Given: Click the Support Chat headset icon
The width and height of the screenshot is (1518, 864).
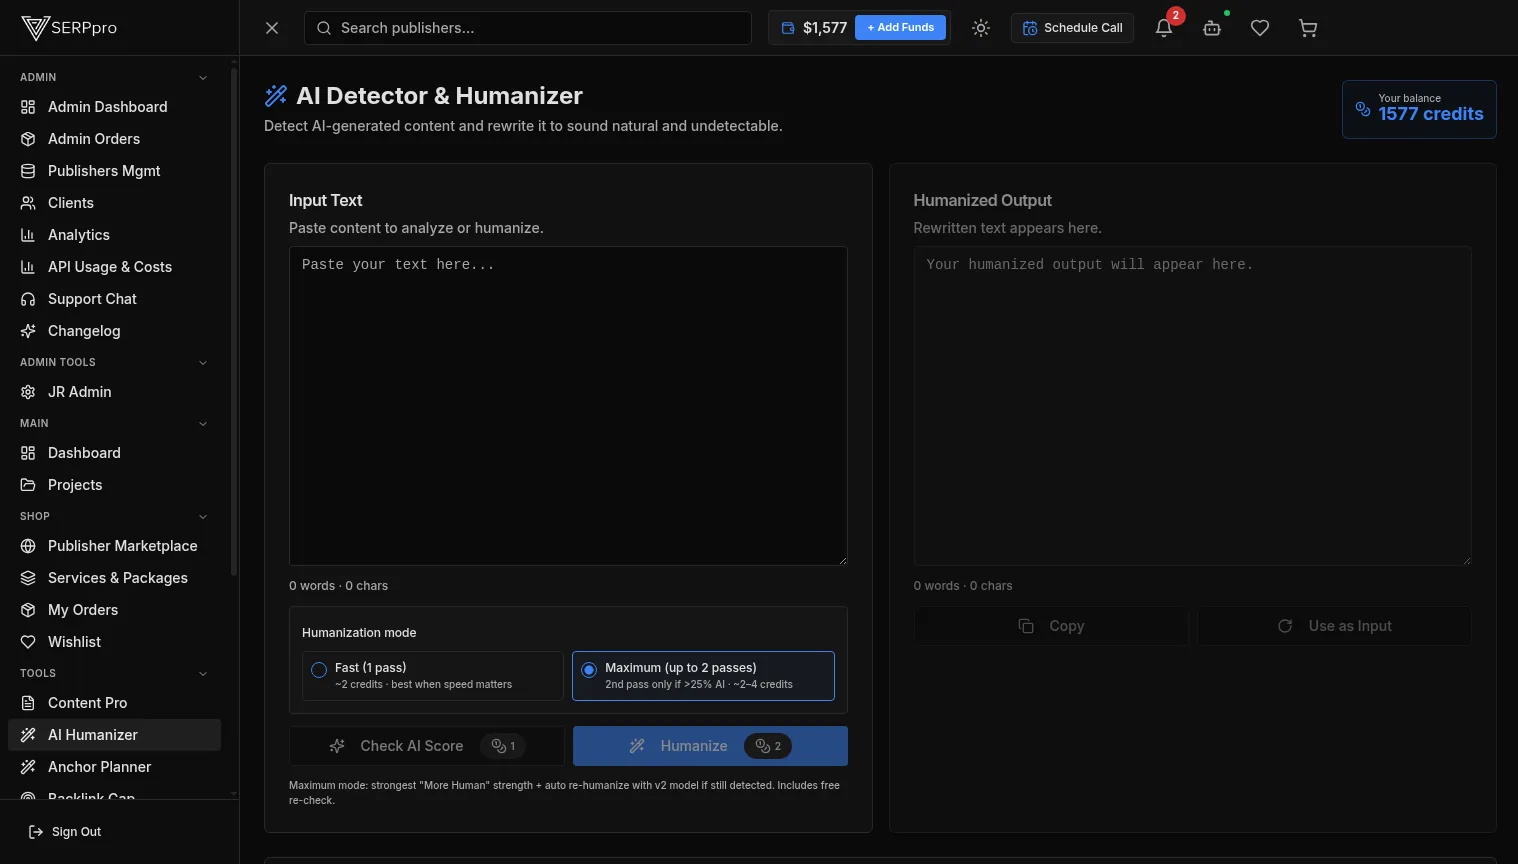Looking at the screenshot, I should click(x=28, y=299).
